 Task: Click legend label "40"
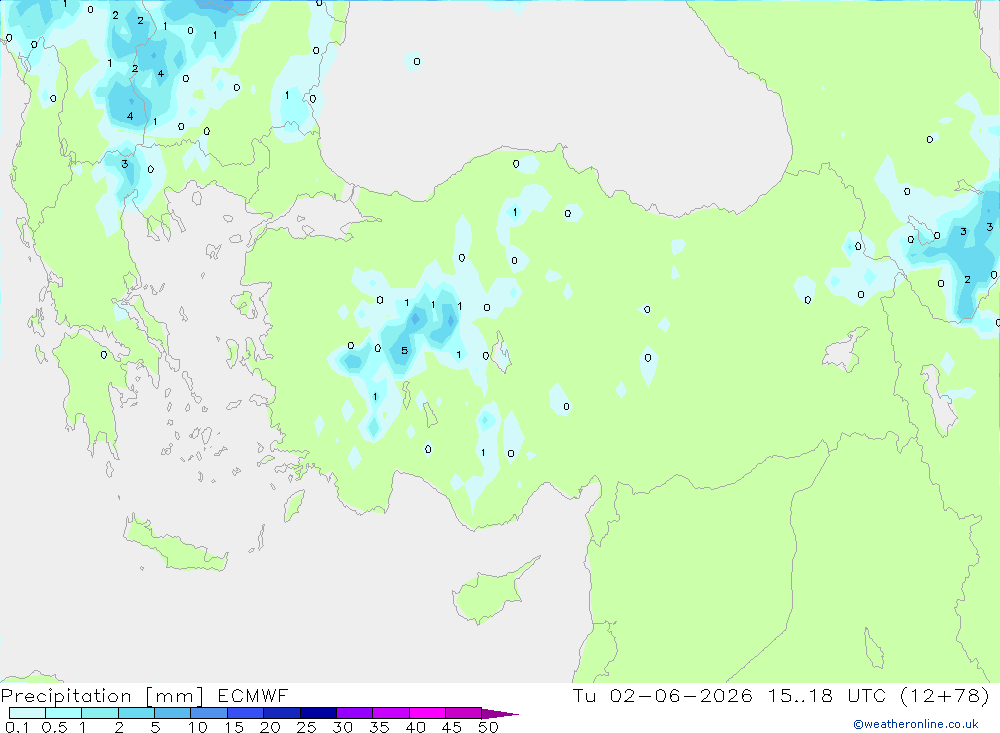point(415,727)
